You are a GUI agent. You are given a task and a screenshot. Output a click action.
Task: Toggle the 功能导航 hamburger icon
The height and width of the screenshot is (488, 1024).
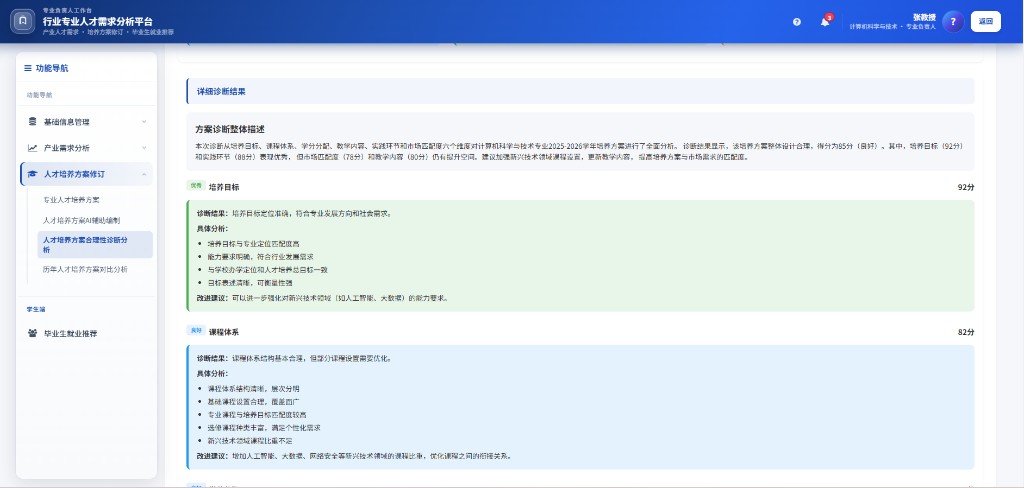click(x=27, y=68)
